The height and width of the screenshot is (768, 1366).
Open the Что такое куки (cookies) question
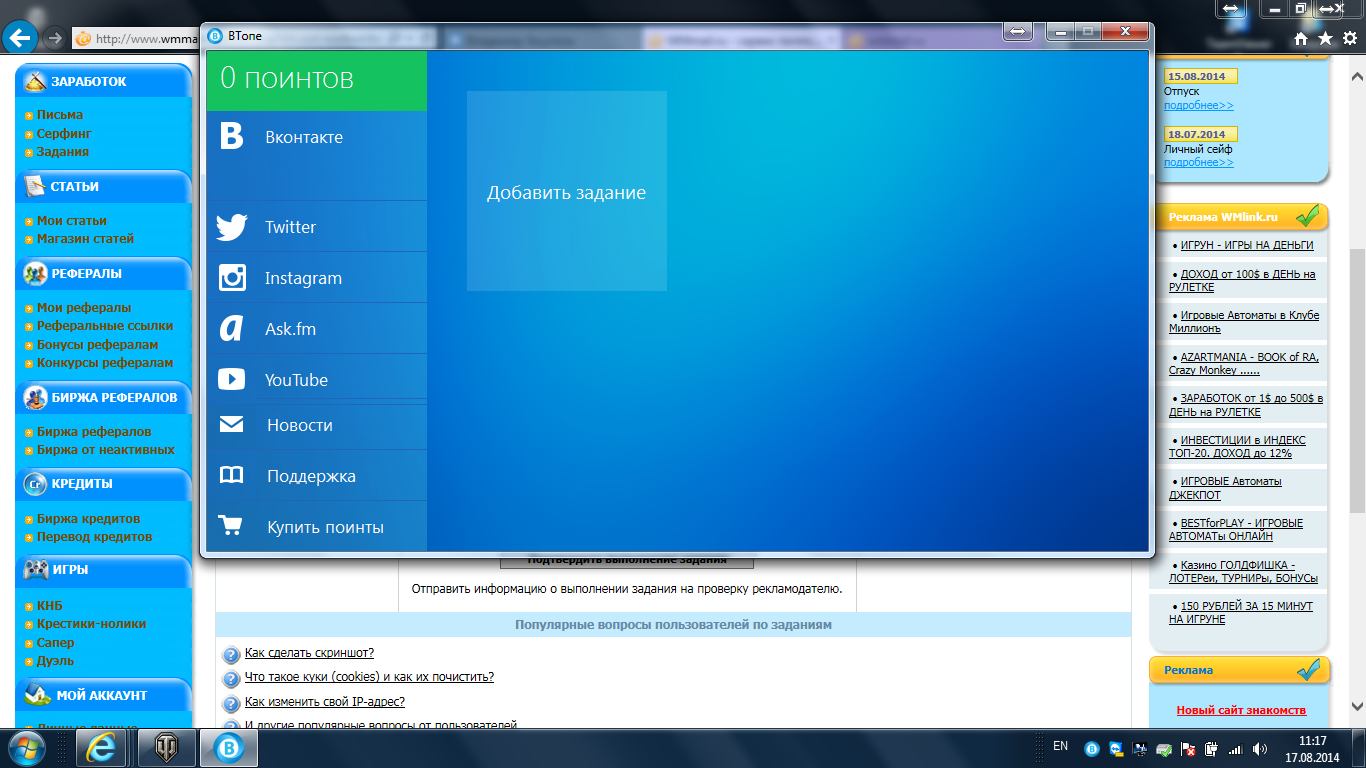pyautogui.click(x=369, y=677)
